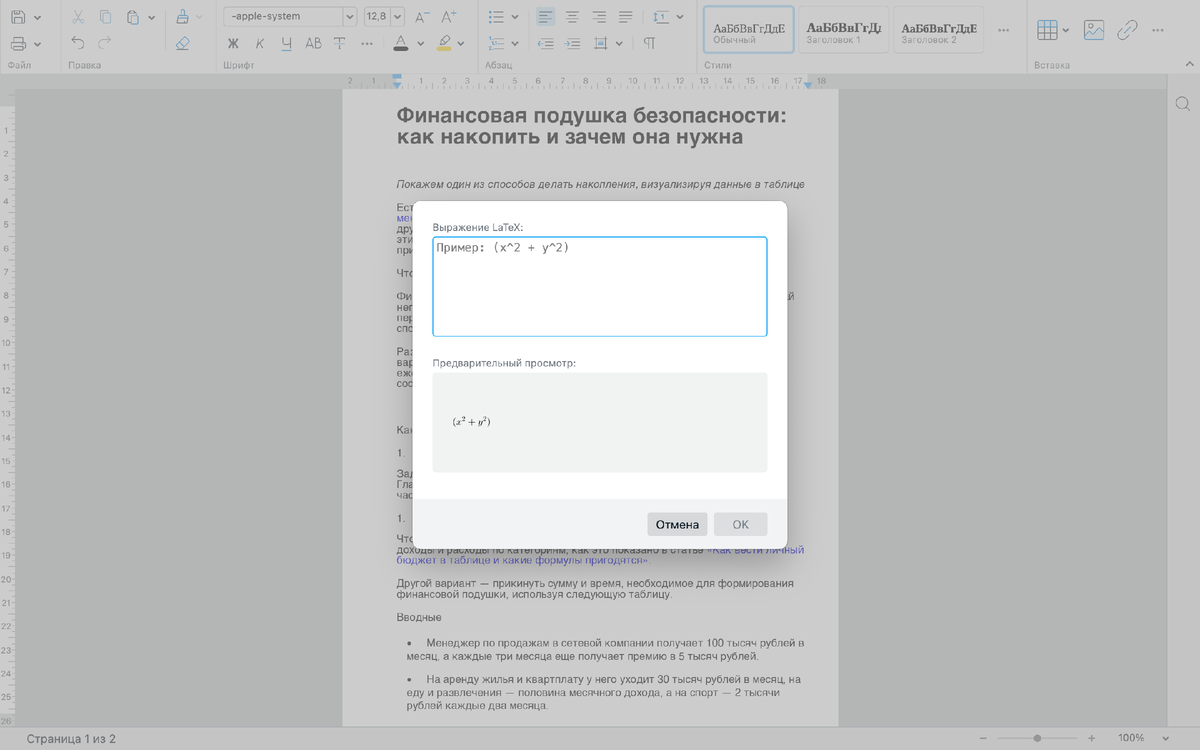Viewport: 1200px width, 750px height.
Task: Open the bulleted list style dropdown
Action: [515, 18]
